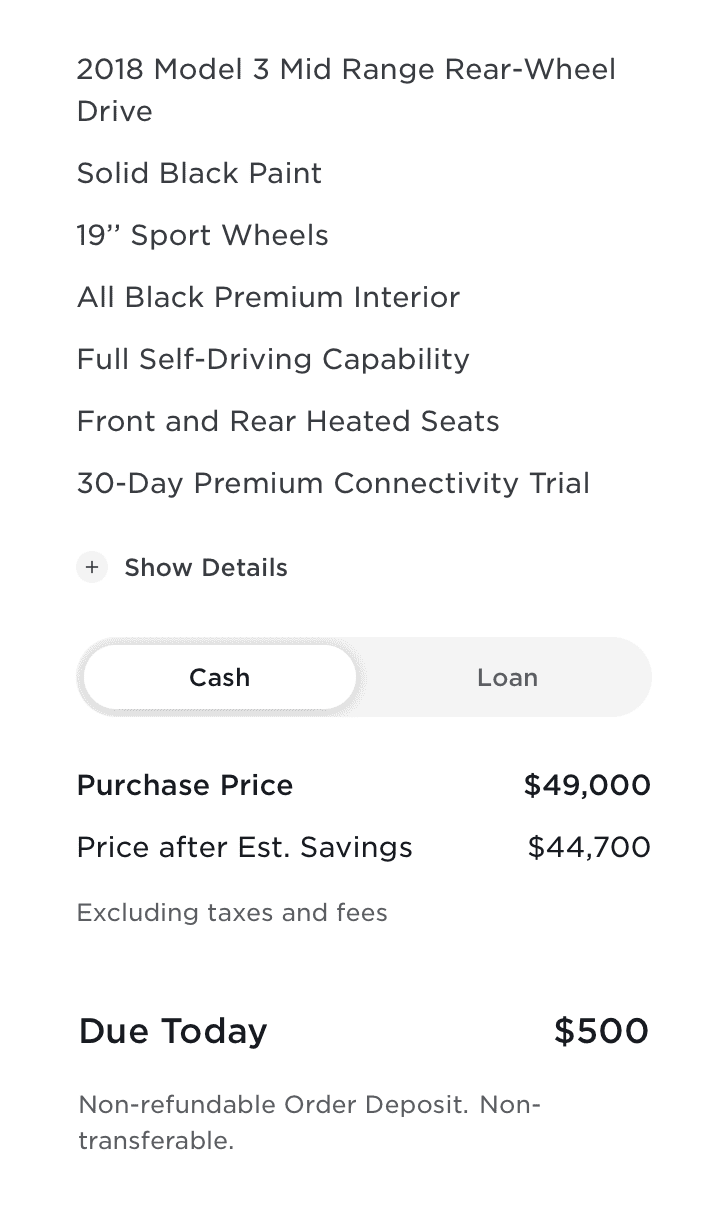Click the $49,000 purchase price amount
This screenshot has height=1211, width=717.
pyautogui.click(x=586, y=785)
